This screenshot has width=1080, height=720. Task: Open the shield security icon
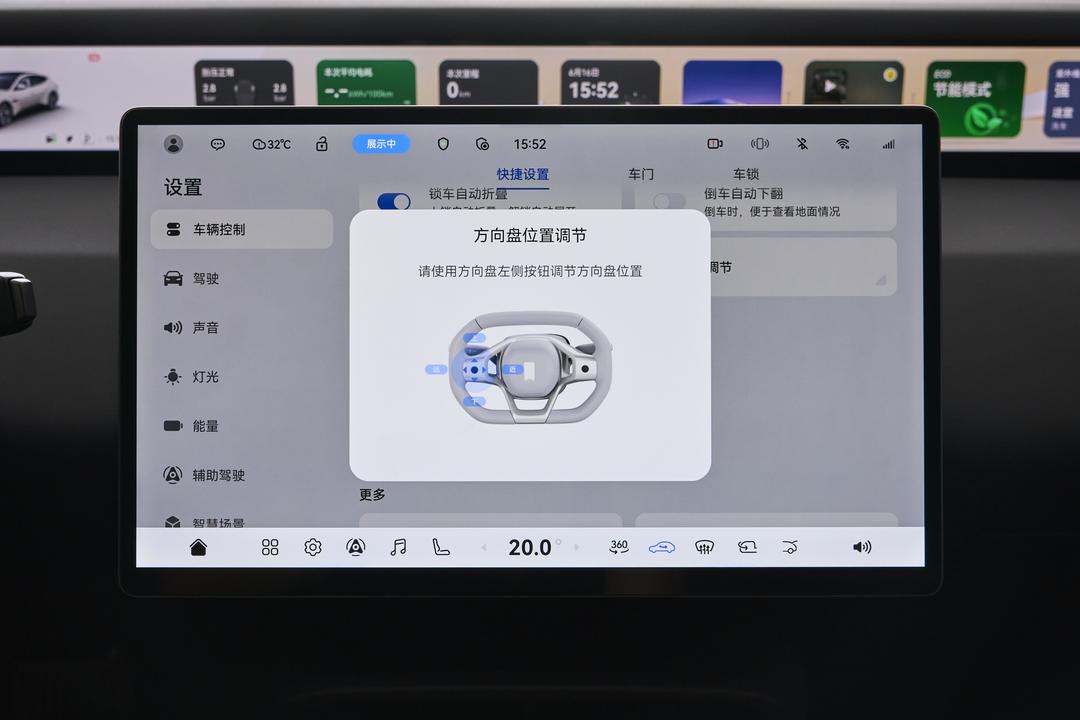pyautogui.click(x=443, y=144)
